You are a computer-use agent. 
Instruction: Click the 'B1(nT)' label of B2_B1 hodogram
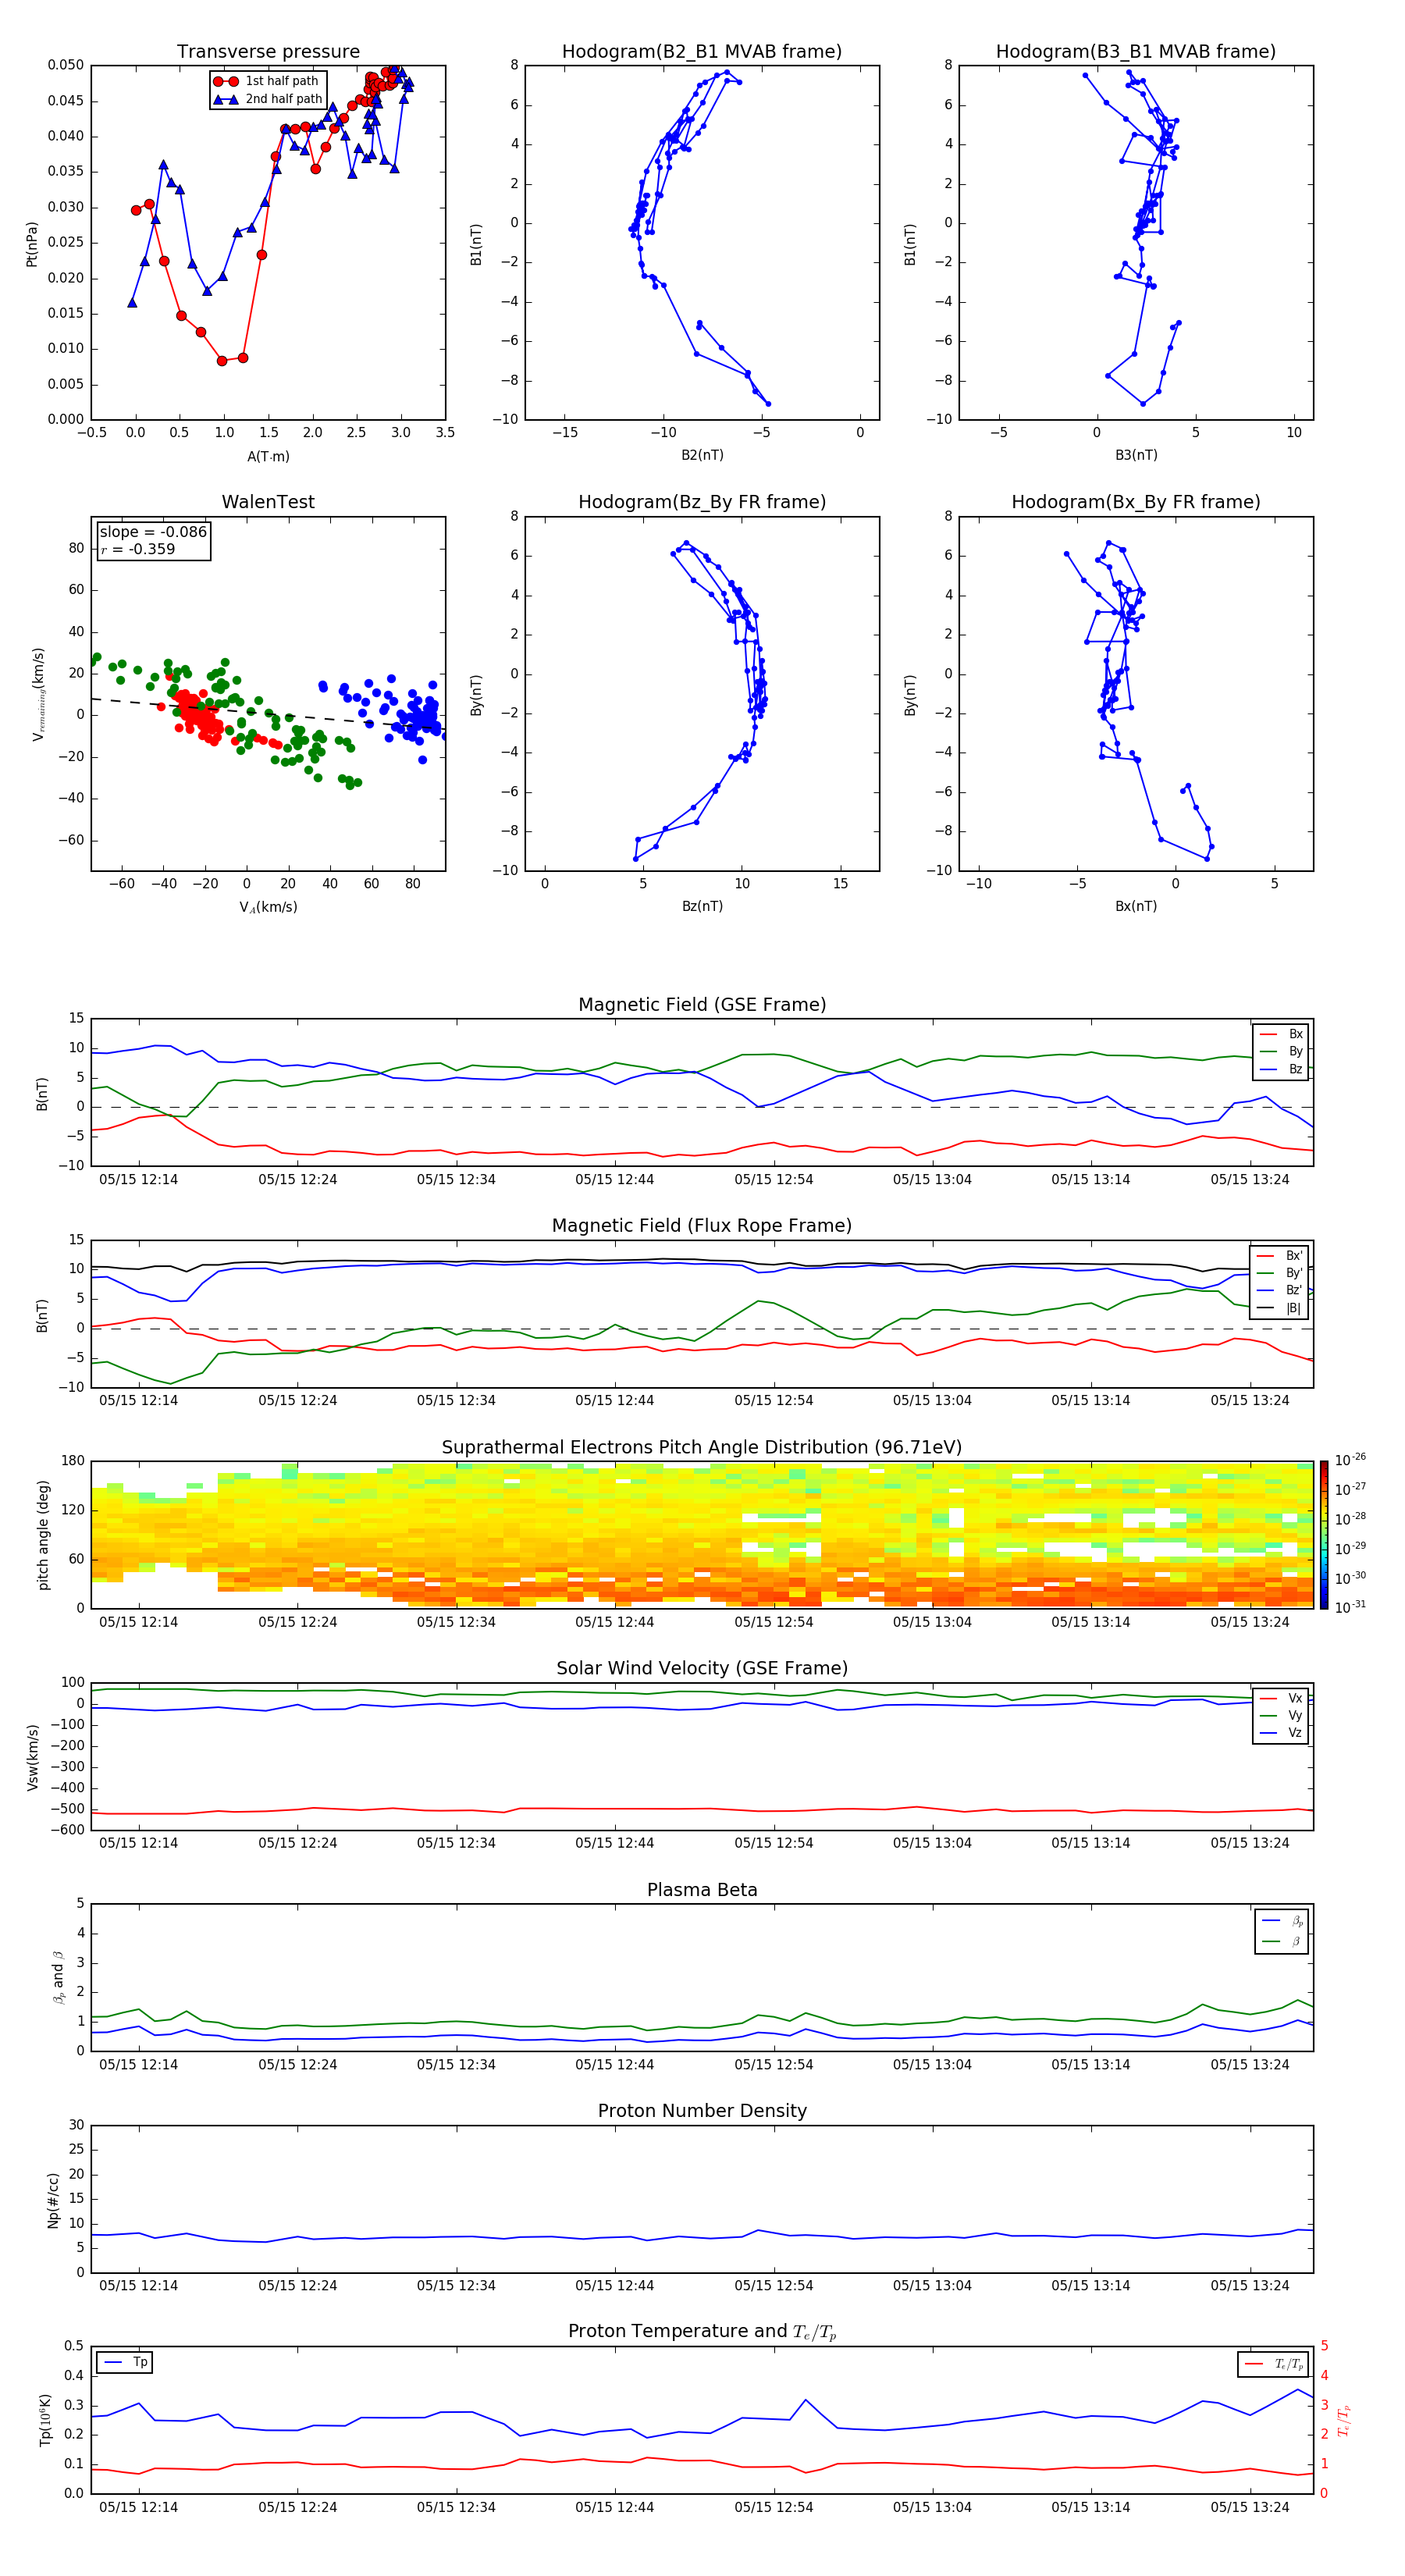476,244
